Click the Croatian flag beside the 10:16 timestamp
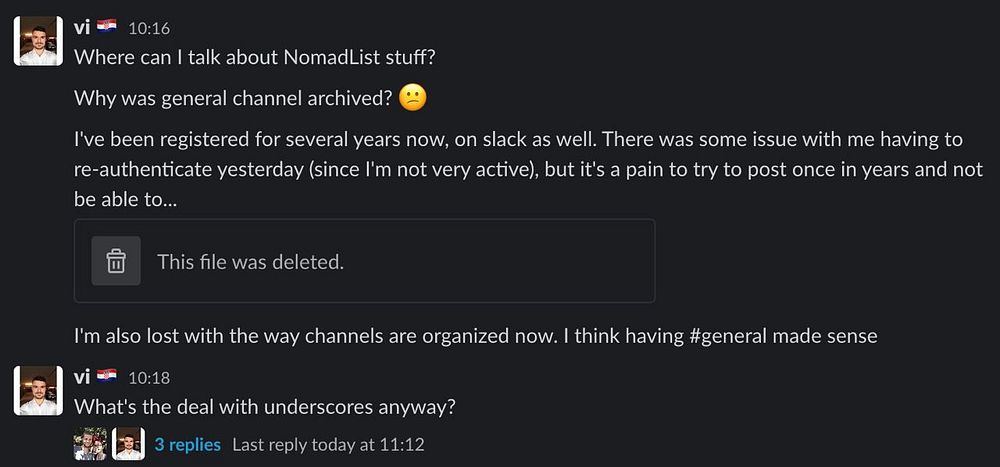 click(107, 27)
